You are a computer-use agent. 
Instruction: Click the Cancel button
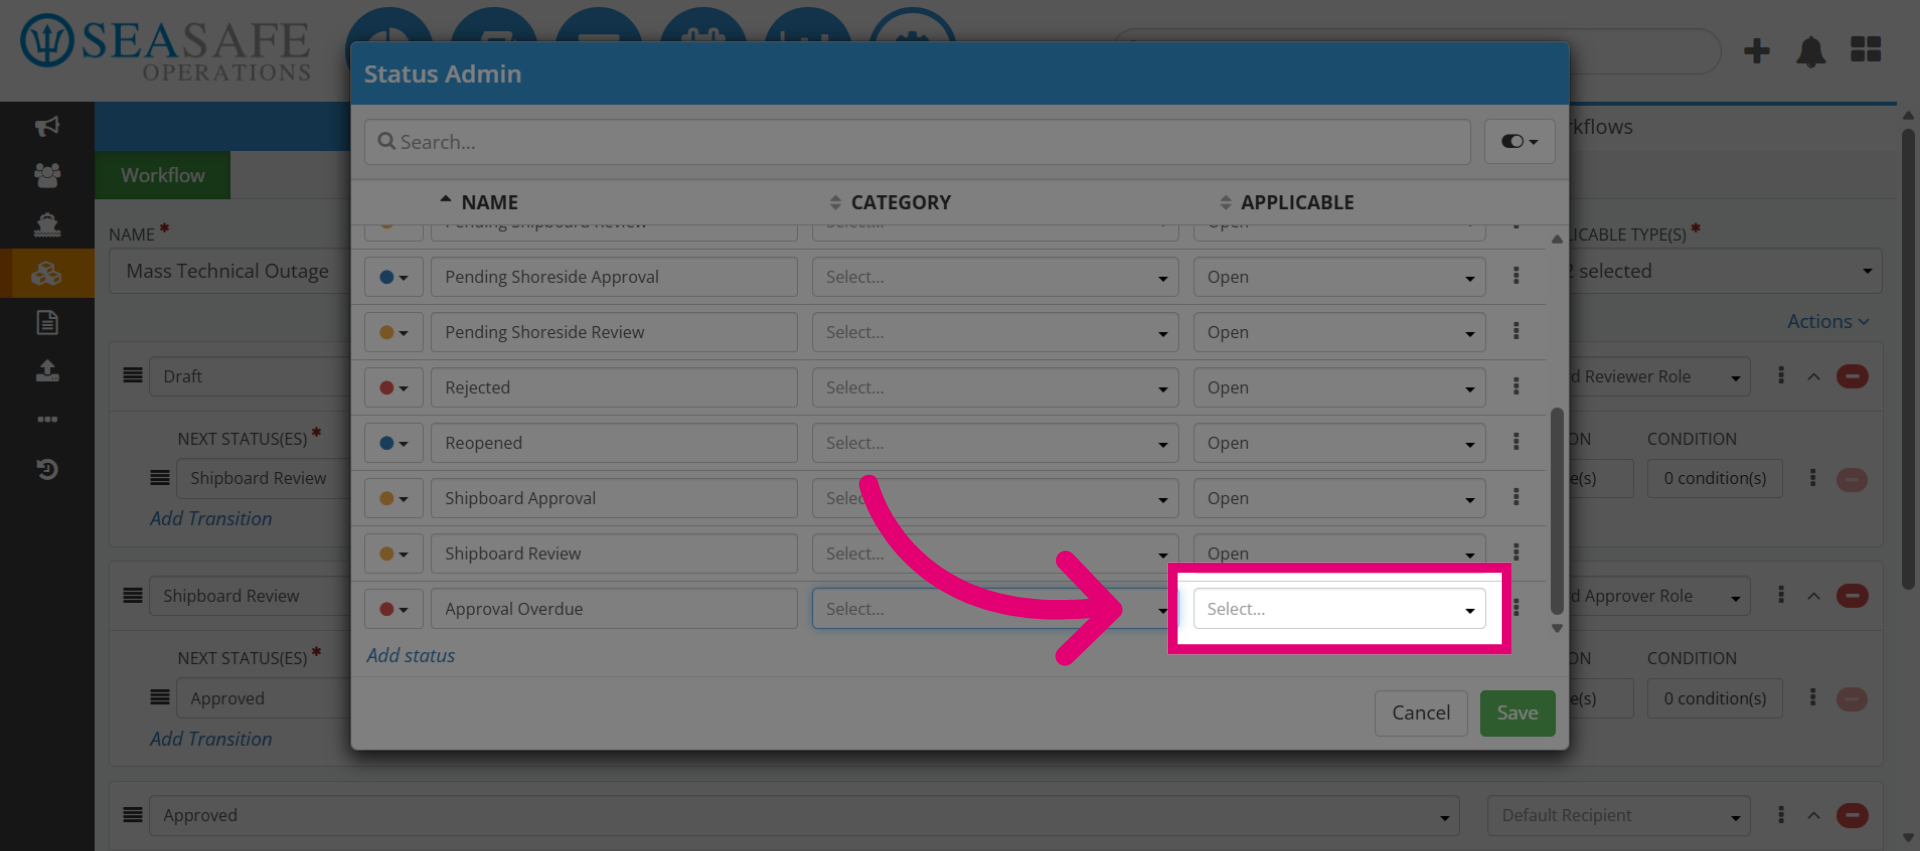tap(1421, 713)
